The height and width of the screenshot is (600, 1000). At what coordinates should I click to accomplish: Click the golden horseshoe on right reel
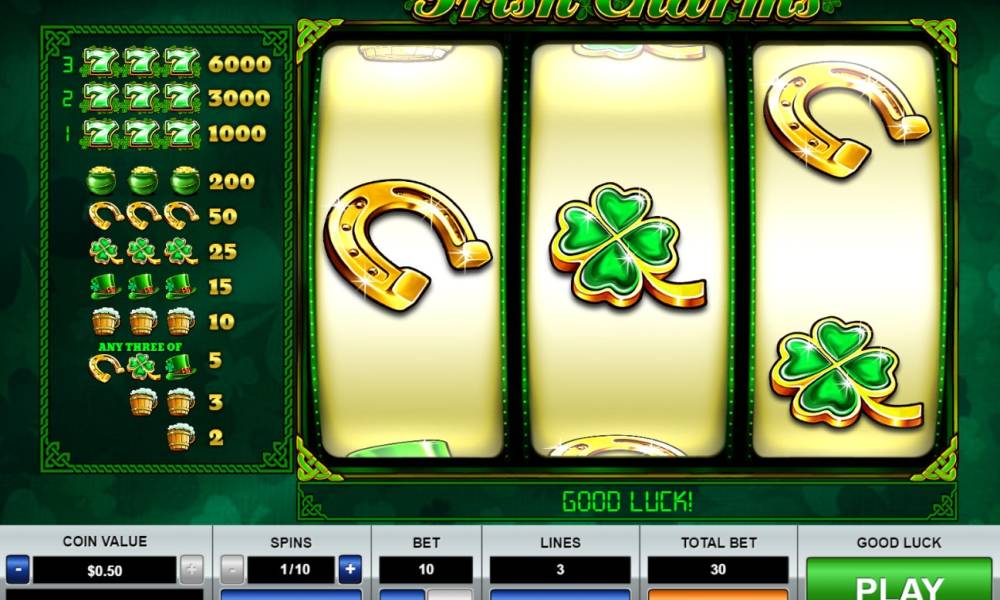846,119
